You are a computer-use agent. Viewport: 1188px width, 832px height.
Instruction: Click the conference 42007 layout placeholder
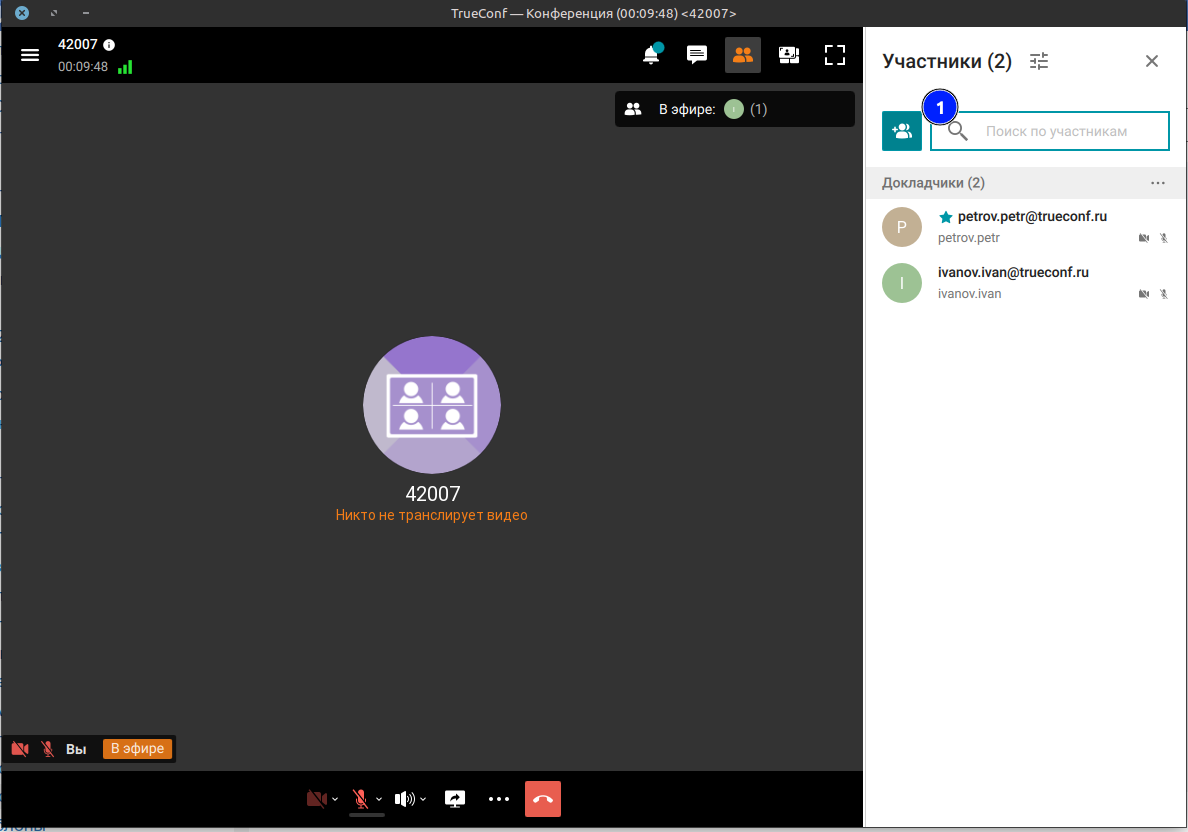click(432, 405)
